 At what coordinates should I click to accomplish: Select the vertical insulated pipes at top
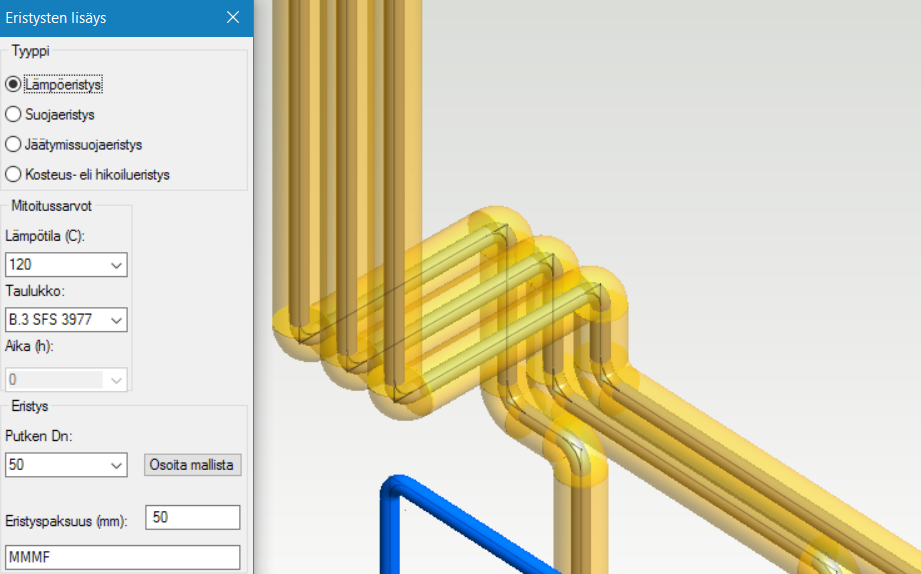pos(345,150)
